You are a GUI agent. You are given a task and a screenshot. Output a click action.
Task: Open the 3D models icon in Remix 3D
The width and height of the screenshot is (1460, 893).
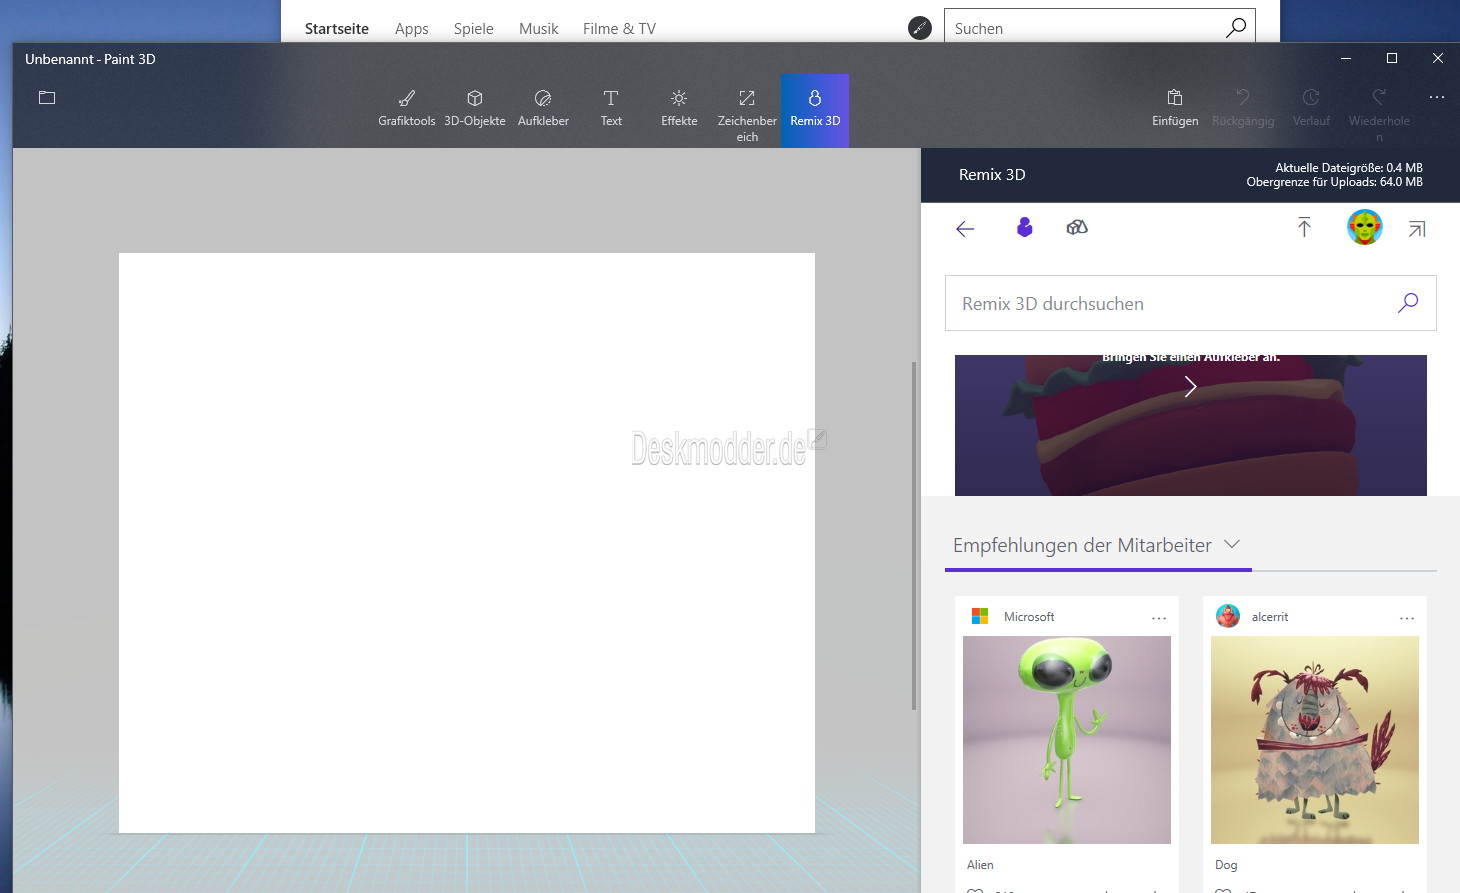pos(1077,227)
